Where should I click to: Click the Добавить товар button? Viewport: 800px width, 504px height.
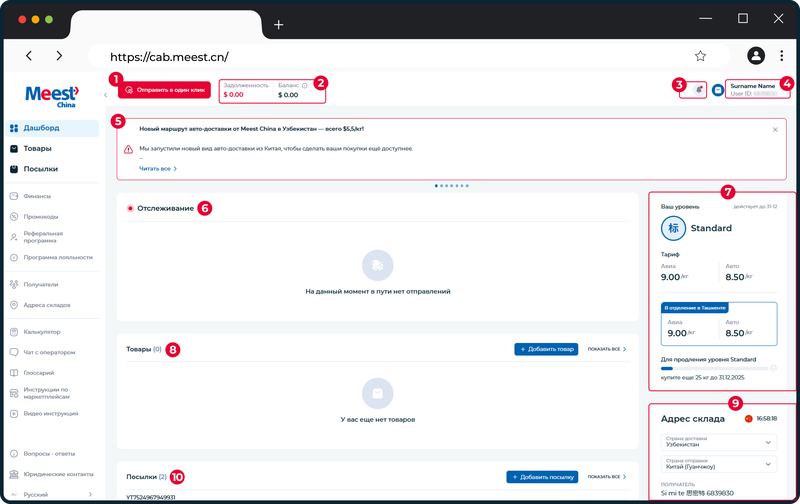[x=546, y=349]
